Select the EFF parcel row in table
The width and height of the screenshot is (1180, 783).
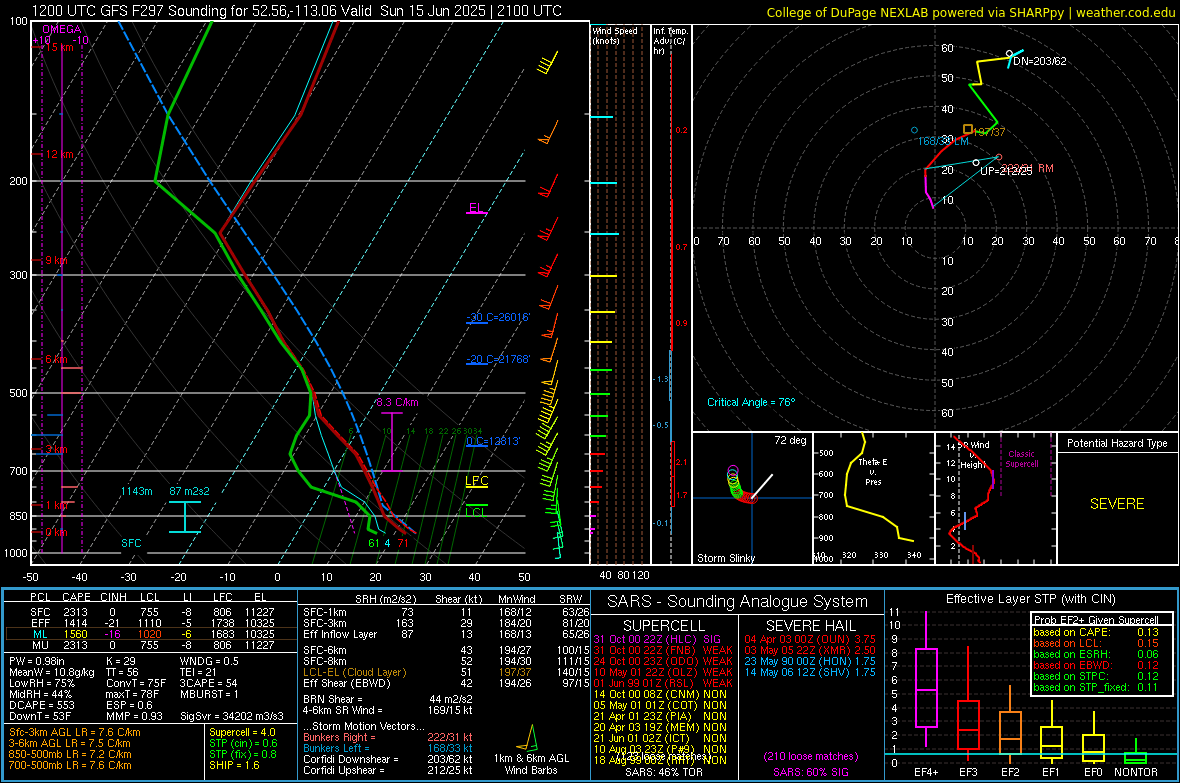point(151,623)
